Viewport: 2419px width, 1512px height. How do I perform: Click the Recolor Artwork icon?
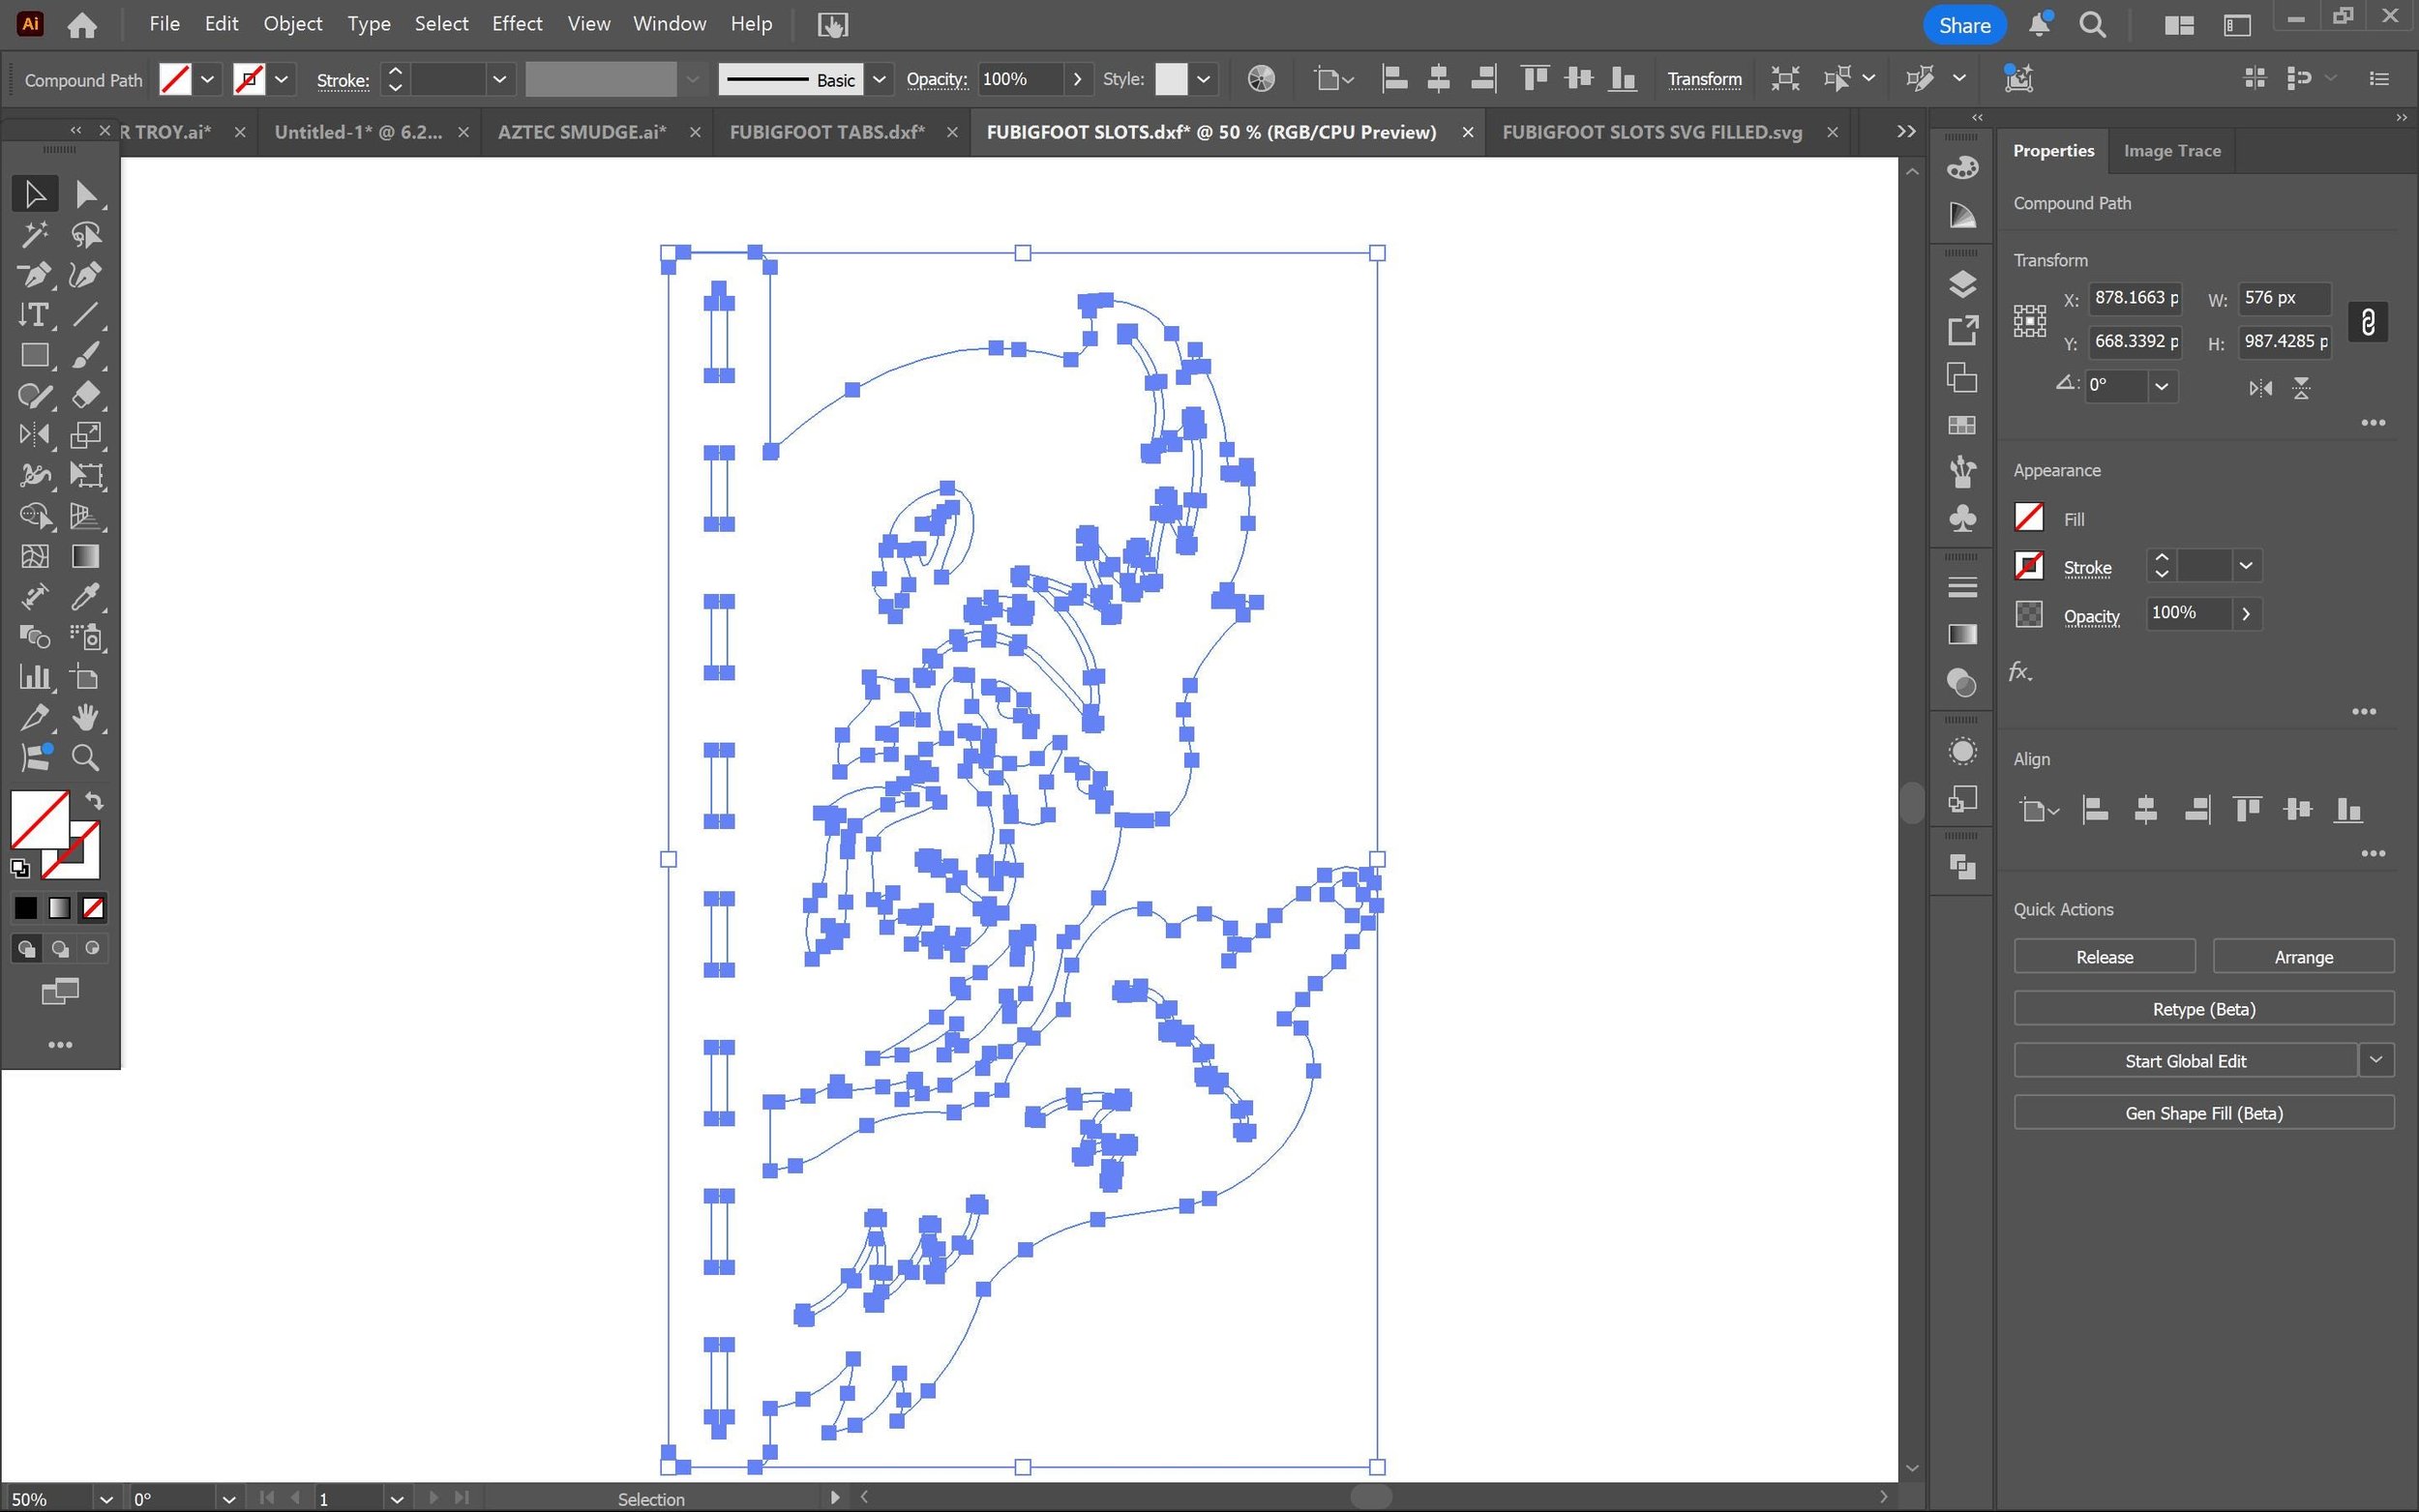pyautogui.click(x=1261, y=79)
